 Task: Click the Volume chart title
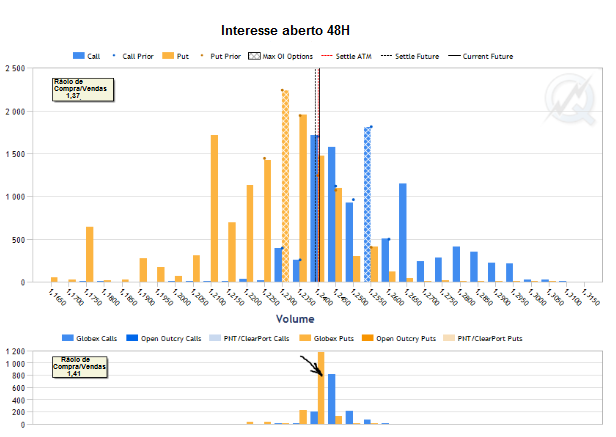coord(295,320)
